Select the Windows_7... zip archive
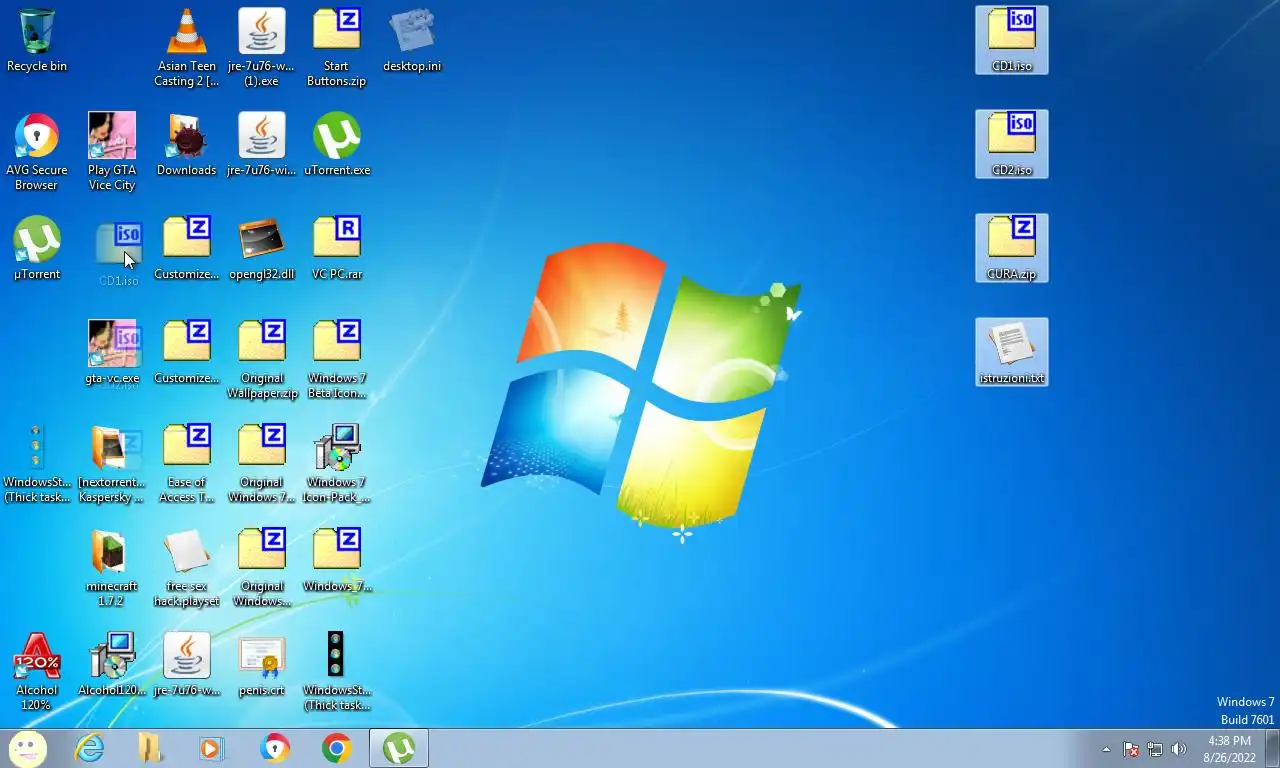 [x=337, y=560]
